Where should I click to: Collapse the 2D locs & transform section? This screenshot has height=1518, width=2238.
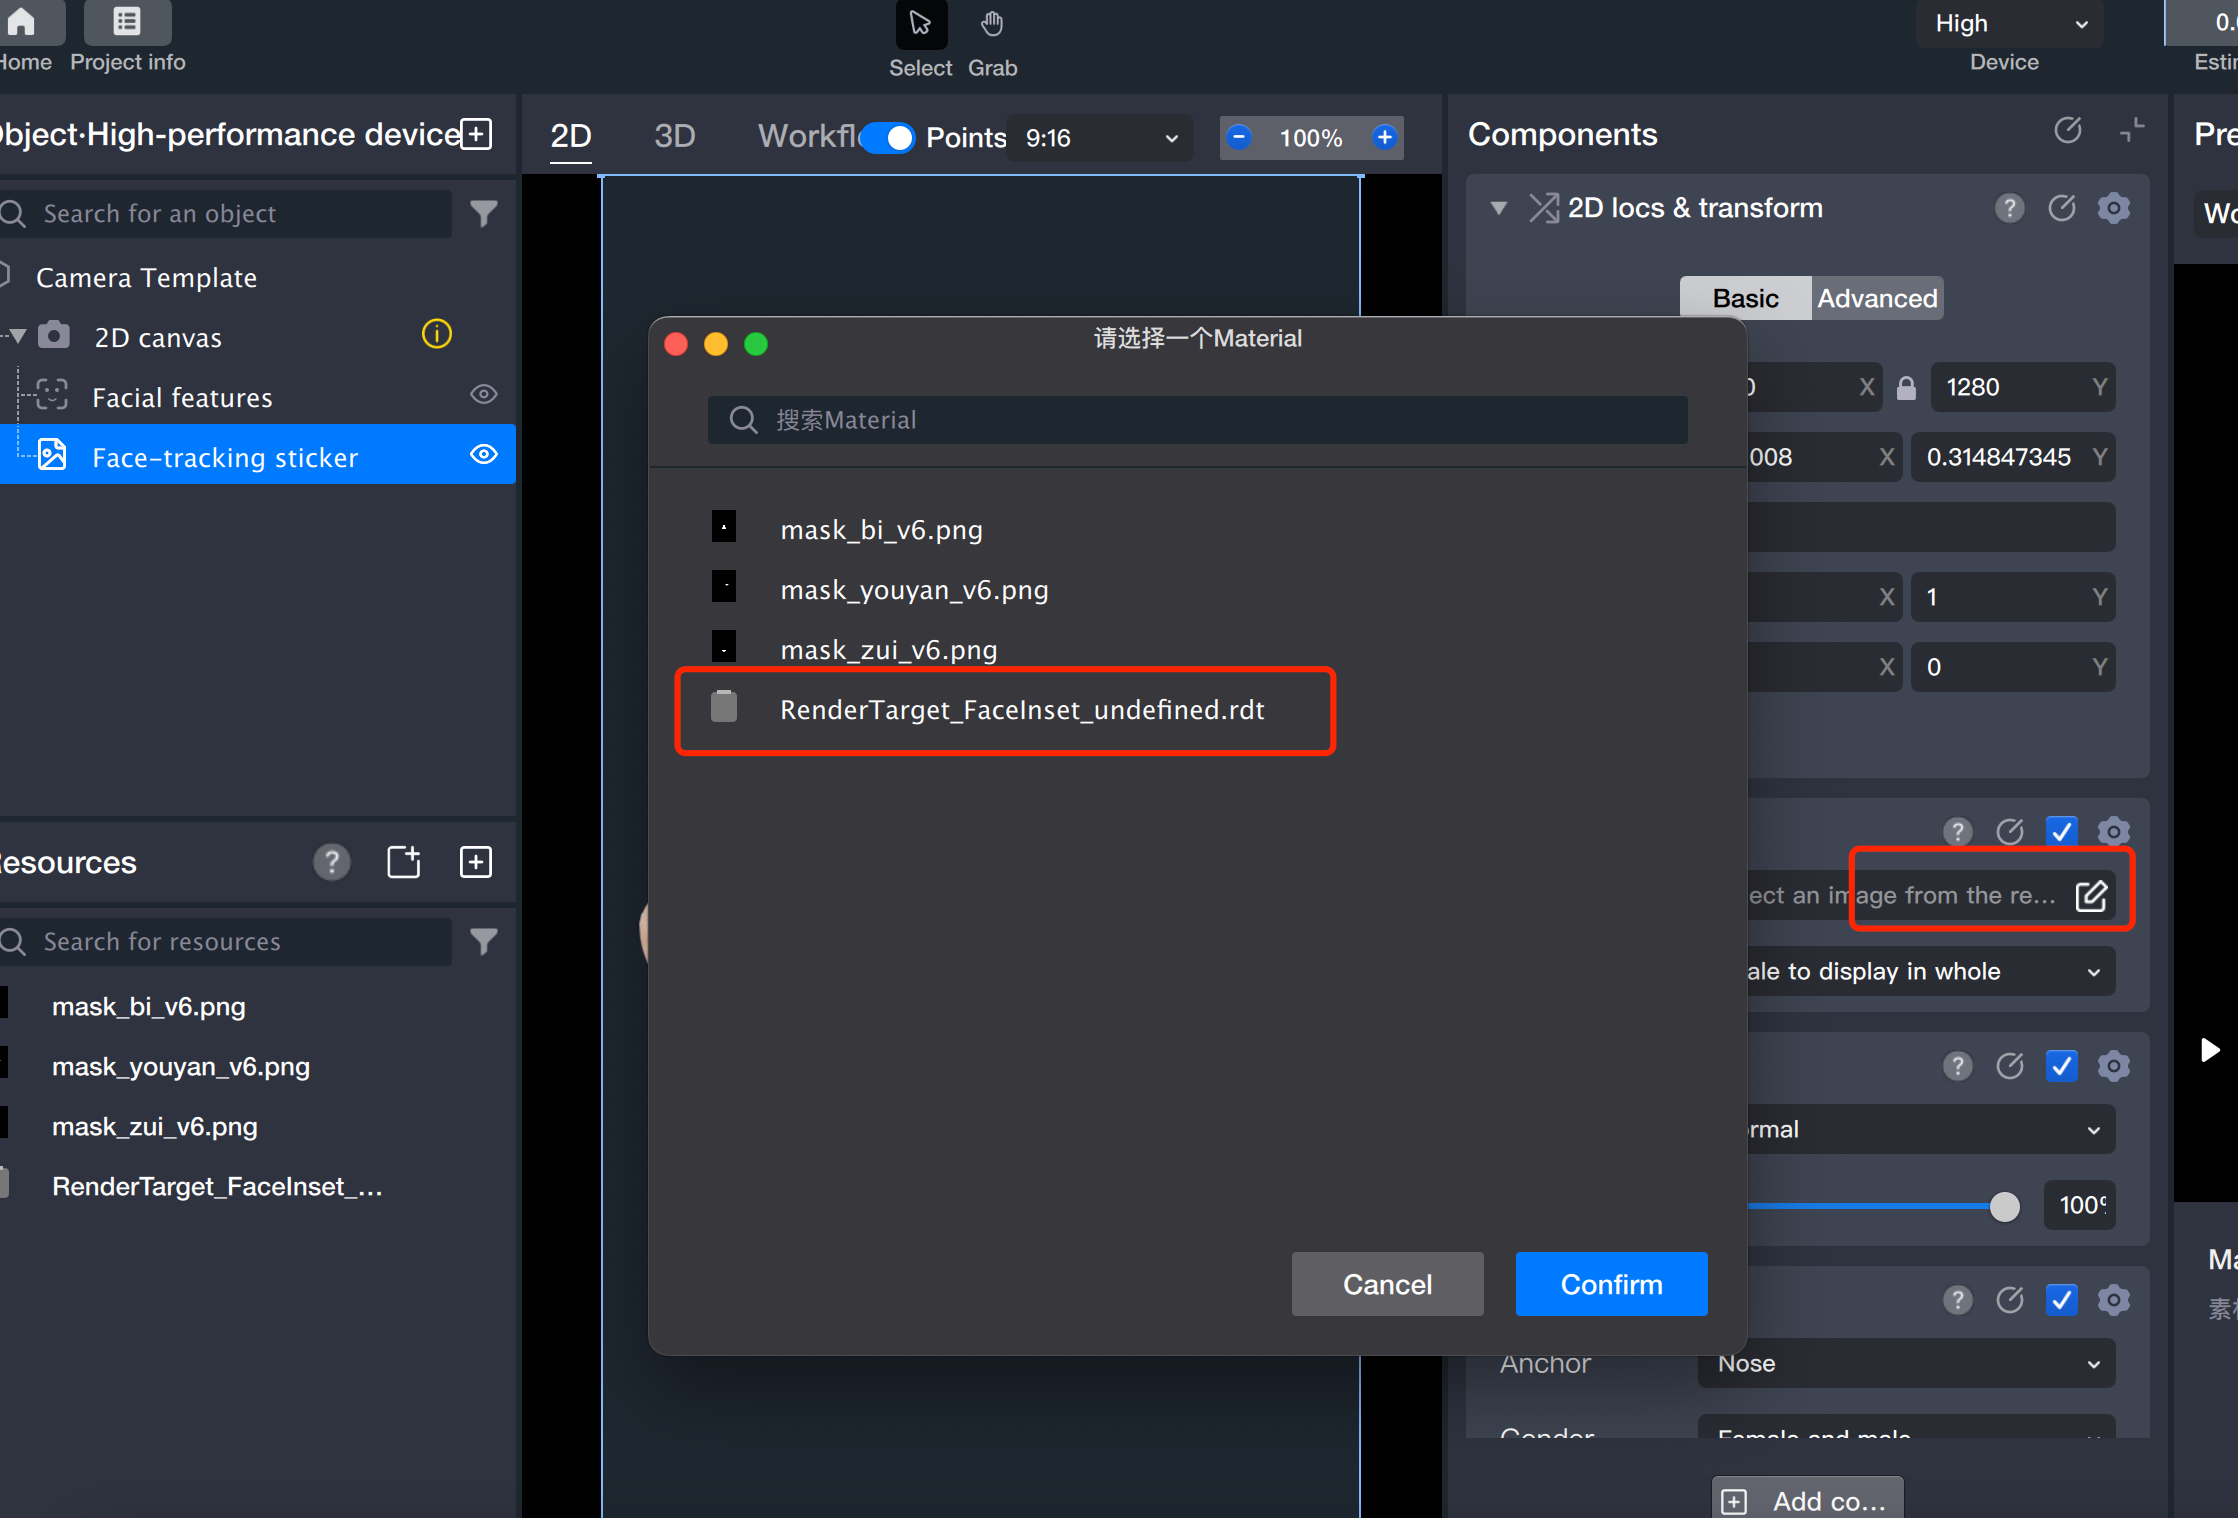tap(1498, 208)
